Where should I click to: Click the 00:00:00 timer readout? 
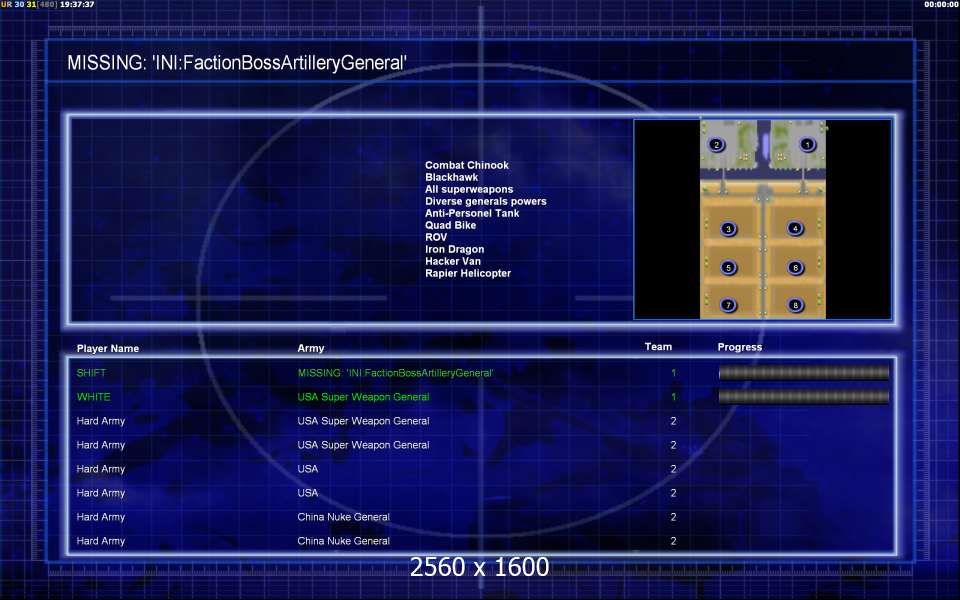click(x=942, y=4)
